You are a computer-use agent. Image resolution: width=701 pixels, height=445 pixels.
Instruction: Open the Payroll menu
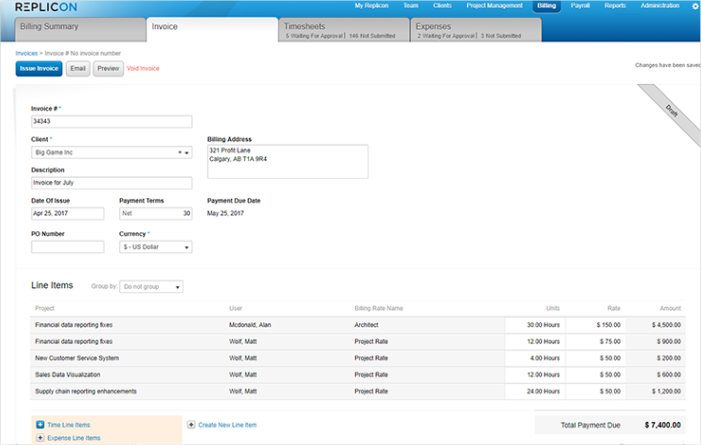pos(580,5)
